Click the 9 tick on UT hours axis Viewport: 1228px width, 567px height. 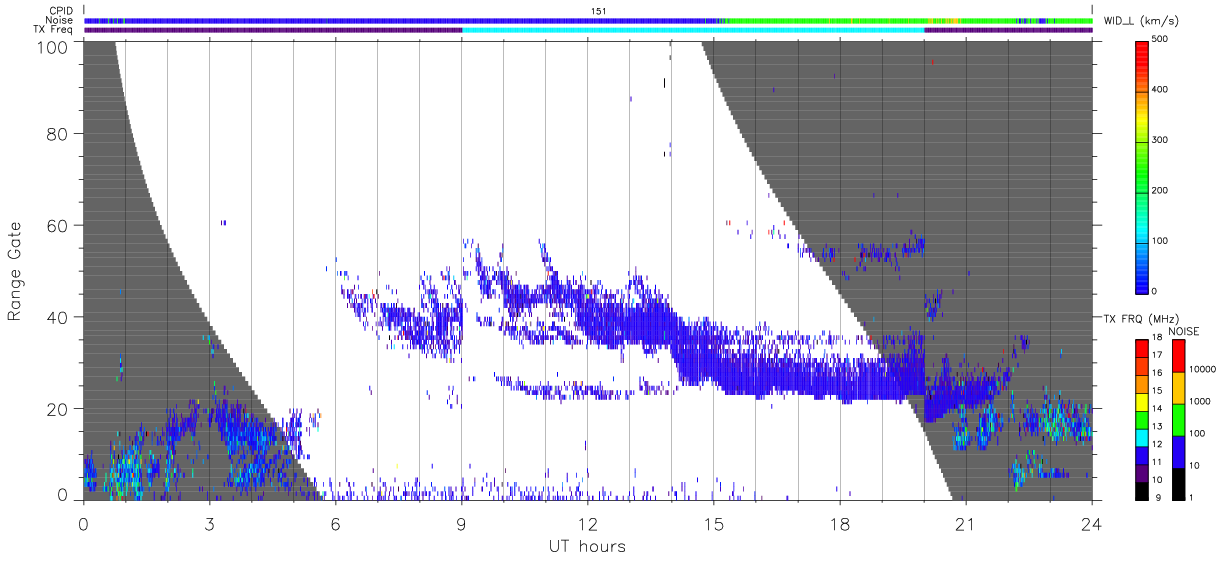point(461,522)
